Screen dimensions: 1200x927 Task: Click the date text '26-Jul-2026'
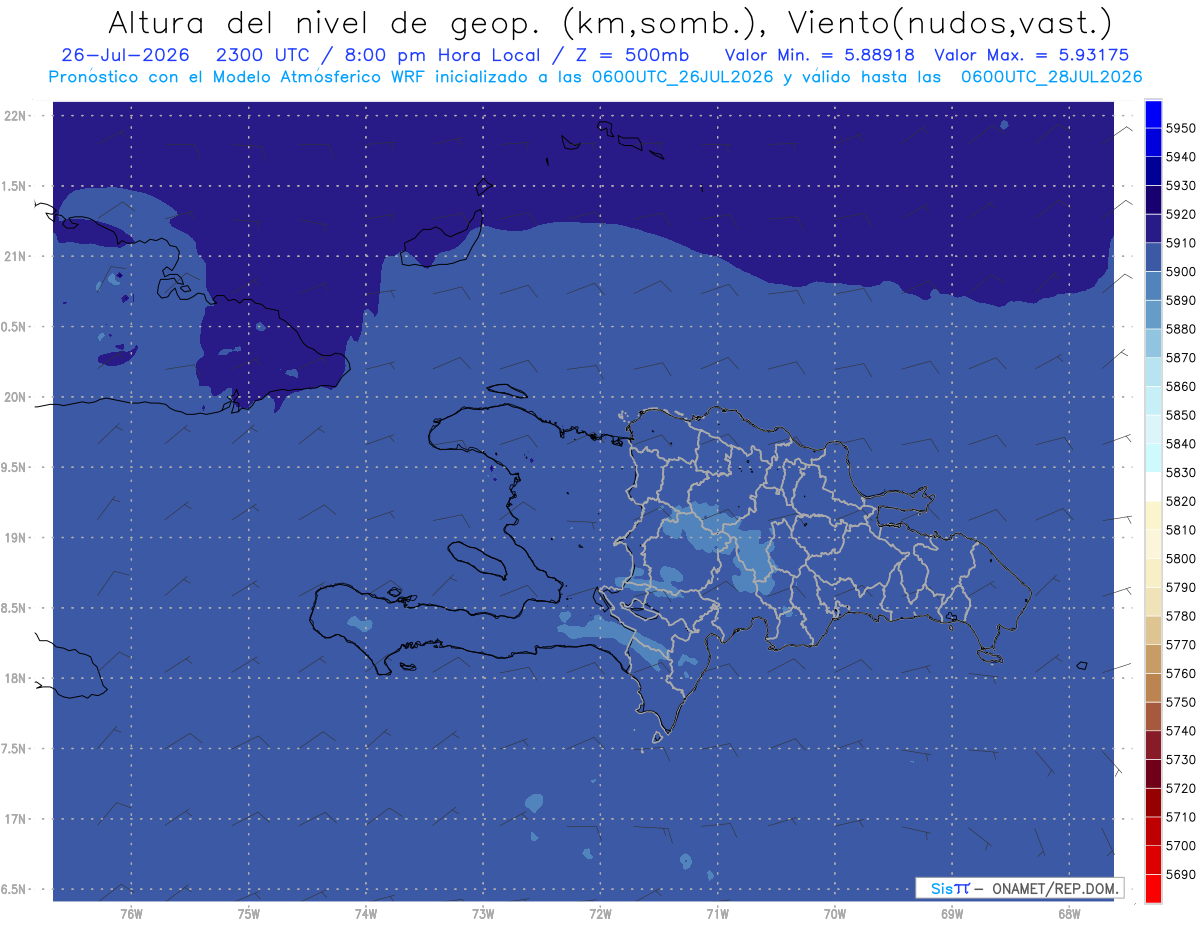[x=124, y=55]
